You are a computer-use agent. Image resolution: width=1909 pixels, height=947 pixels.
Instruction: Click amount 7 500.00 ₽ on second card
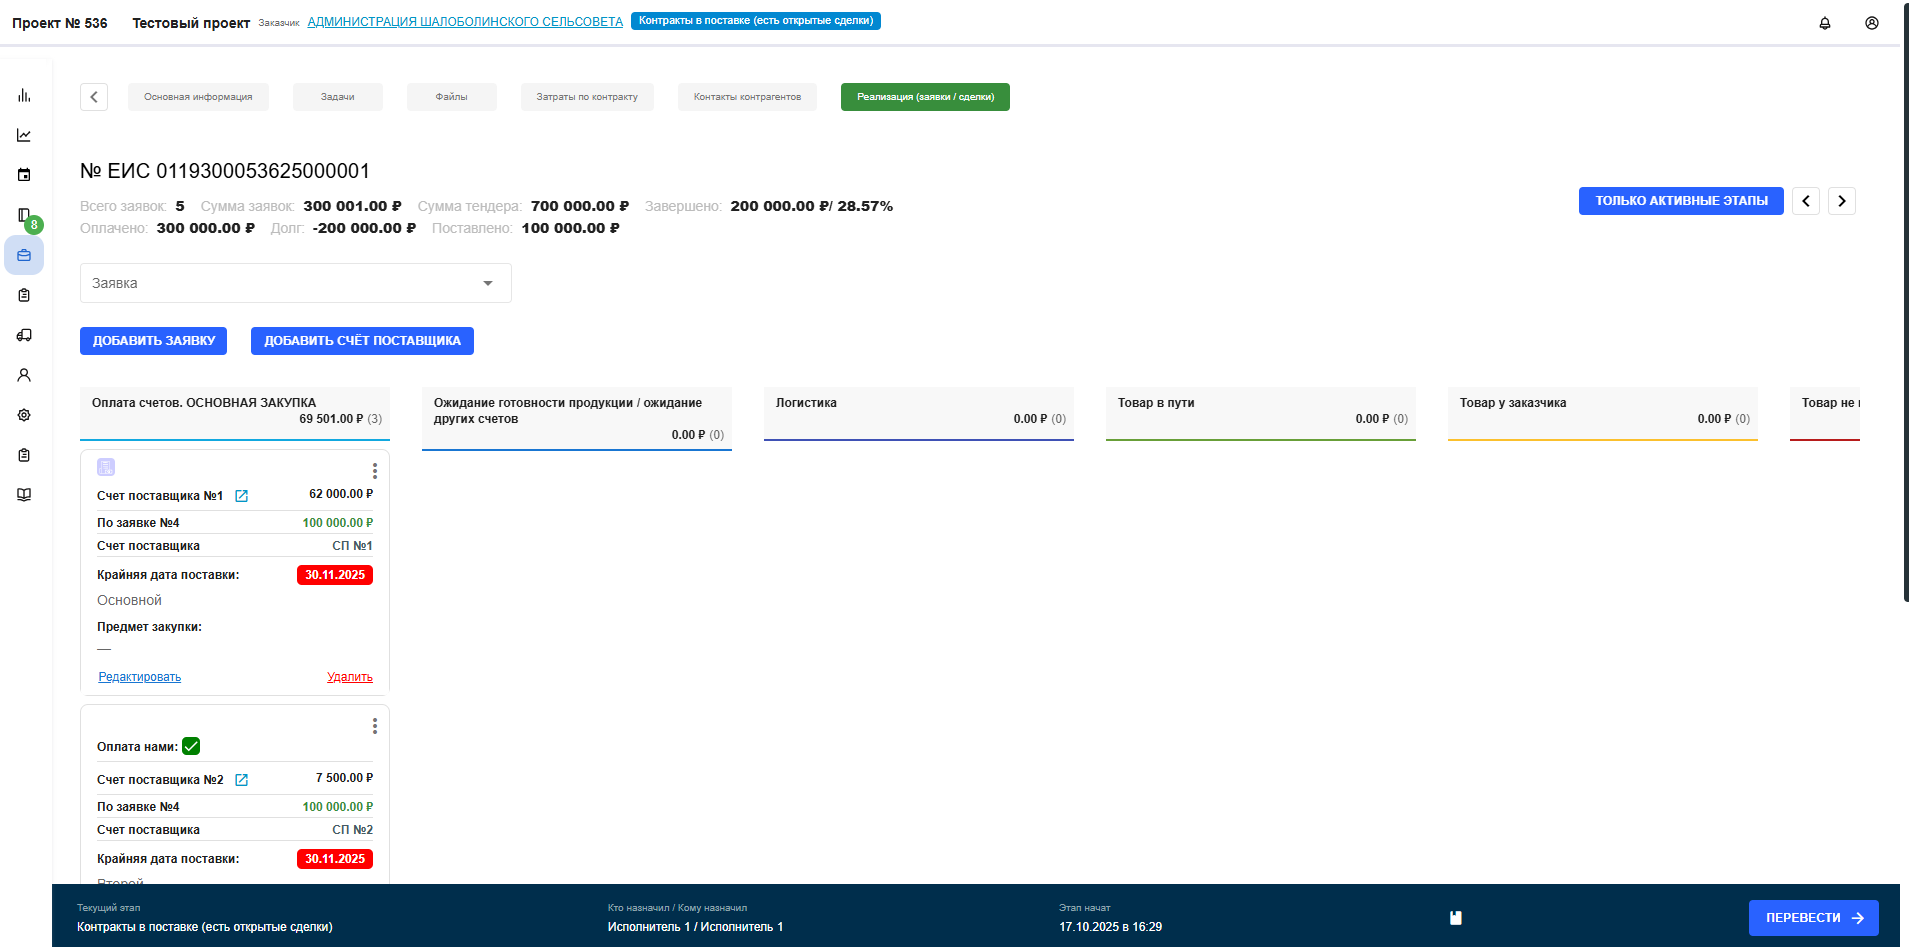coord(345,778)
